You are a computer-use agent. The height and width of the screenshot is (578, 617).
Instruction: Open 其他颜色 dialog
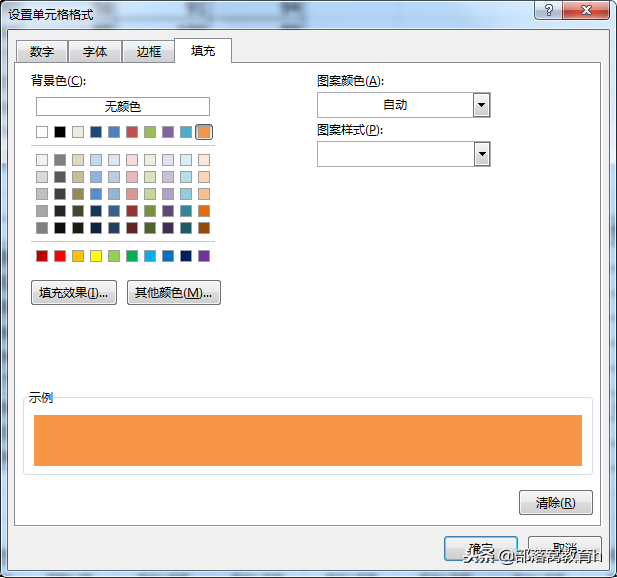174,292
